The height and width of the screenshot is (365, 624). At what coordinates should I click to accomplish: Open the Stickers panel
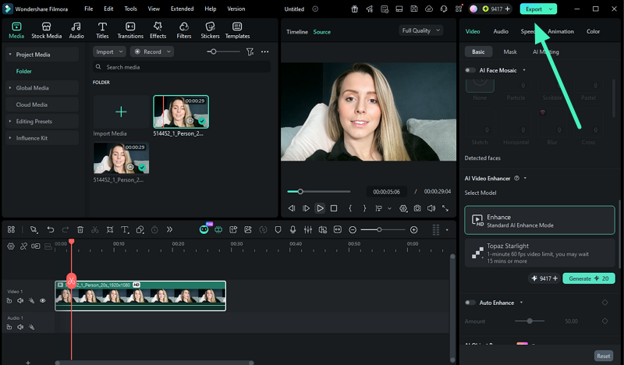(x=210, y=30)
